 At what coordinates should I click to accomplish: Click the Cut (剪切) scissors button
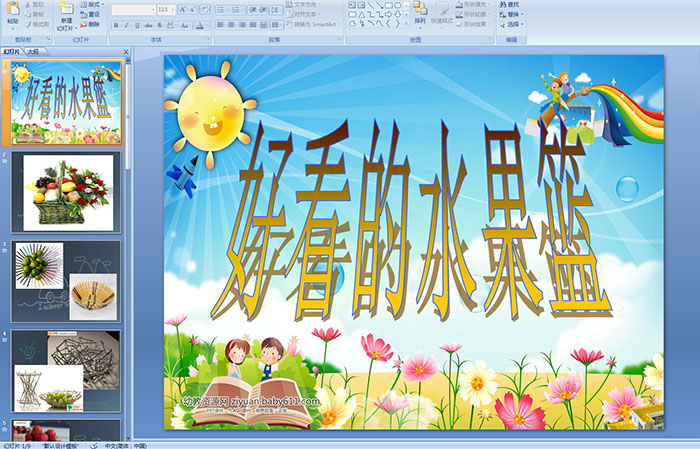tap(34, 4)
